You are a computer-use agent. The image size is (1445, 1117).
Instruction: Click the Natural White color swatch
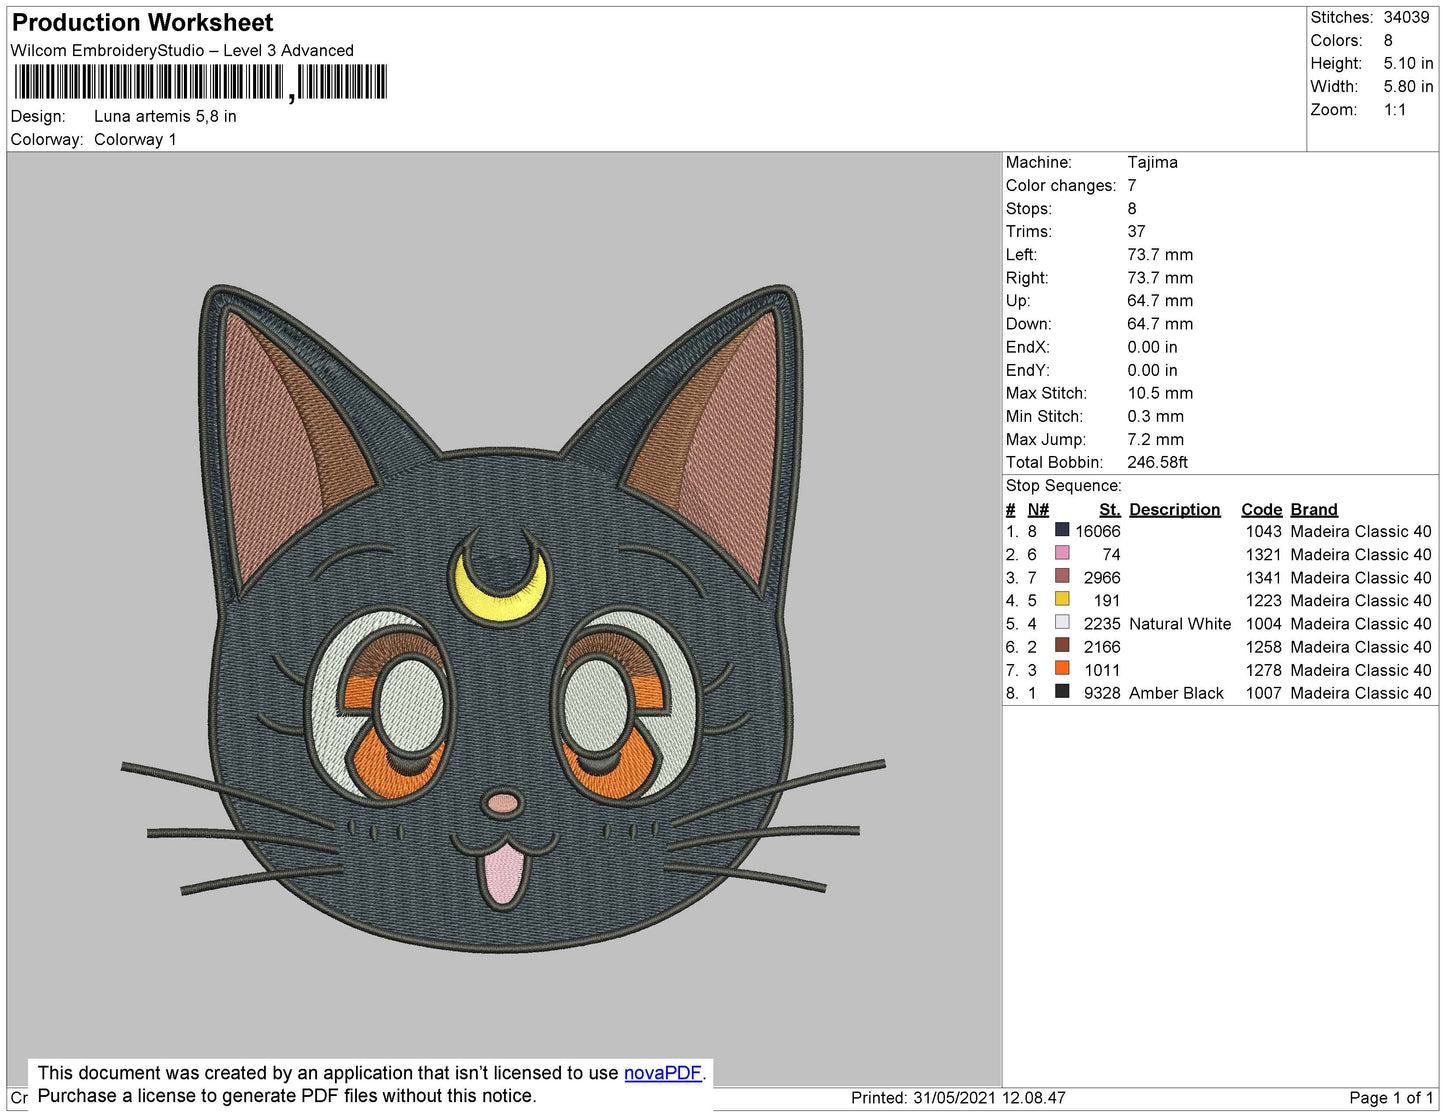pyautogui.click(x=1062, y=622)
